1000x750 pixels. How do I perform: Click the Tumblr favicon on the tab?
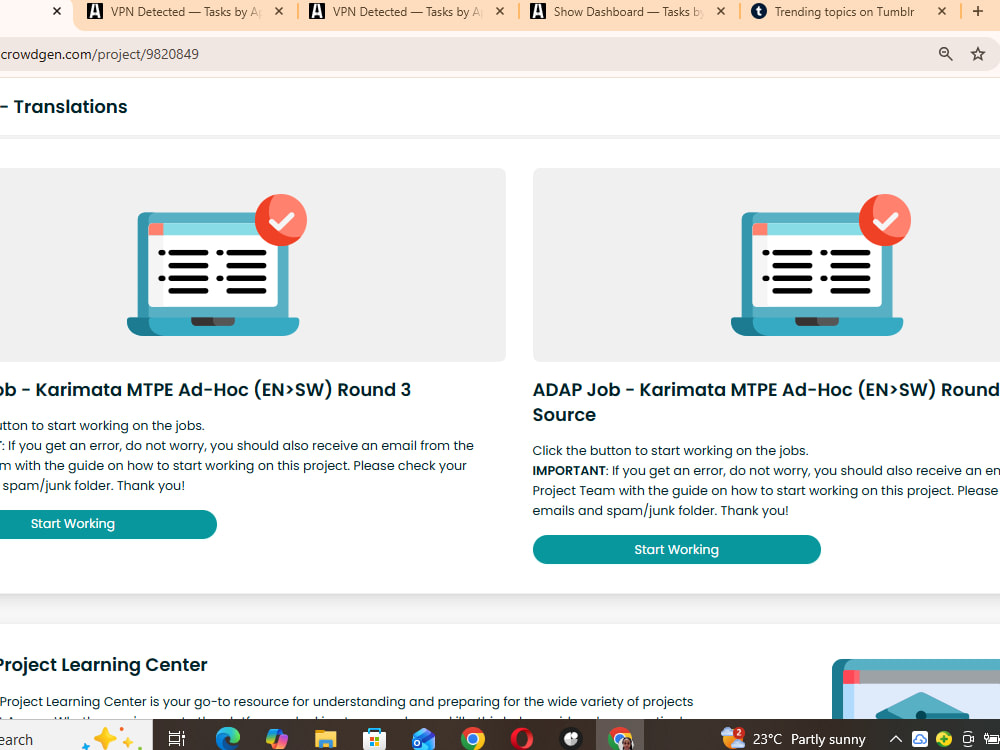(x=758, y=11)
